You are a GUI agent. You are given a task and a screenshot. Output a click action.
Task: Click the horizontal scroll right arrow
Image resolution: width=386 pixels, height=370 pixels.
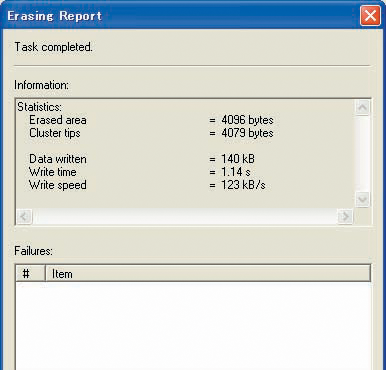(x=345, y=216)
